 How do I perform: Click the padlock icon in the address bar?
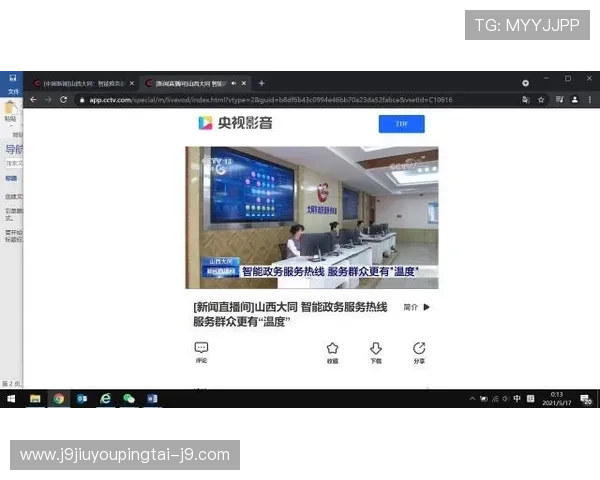pyautogui.click(x=82, y=100)
